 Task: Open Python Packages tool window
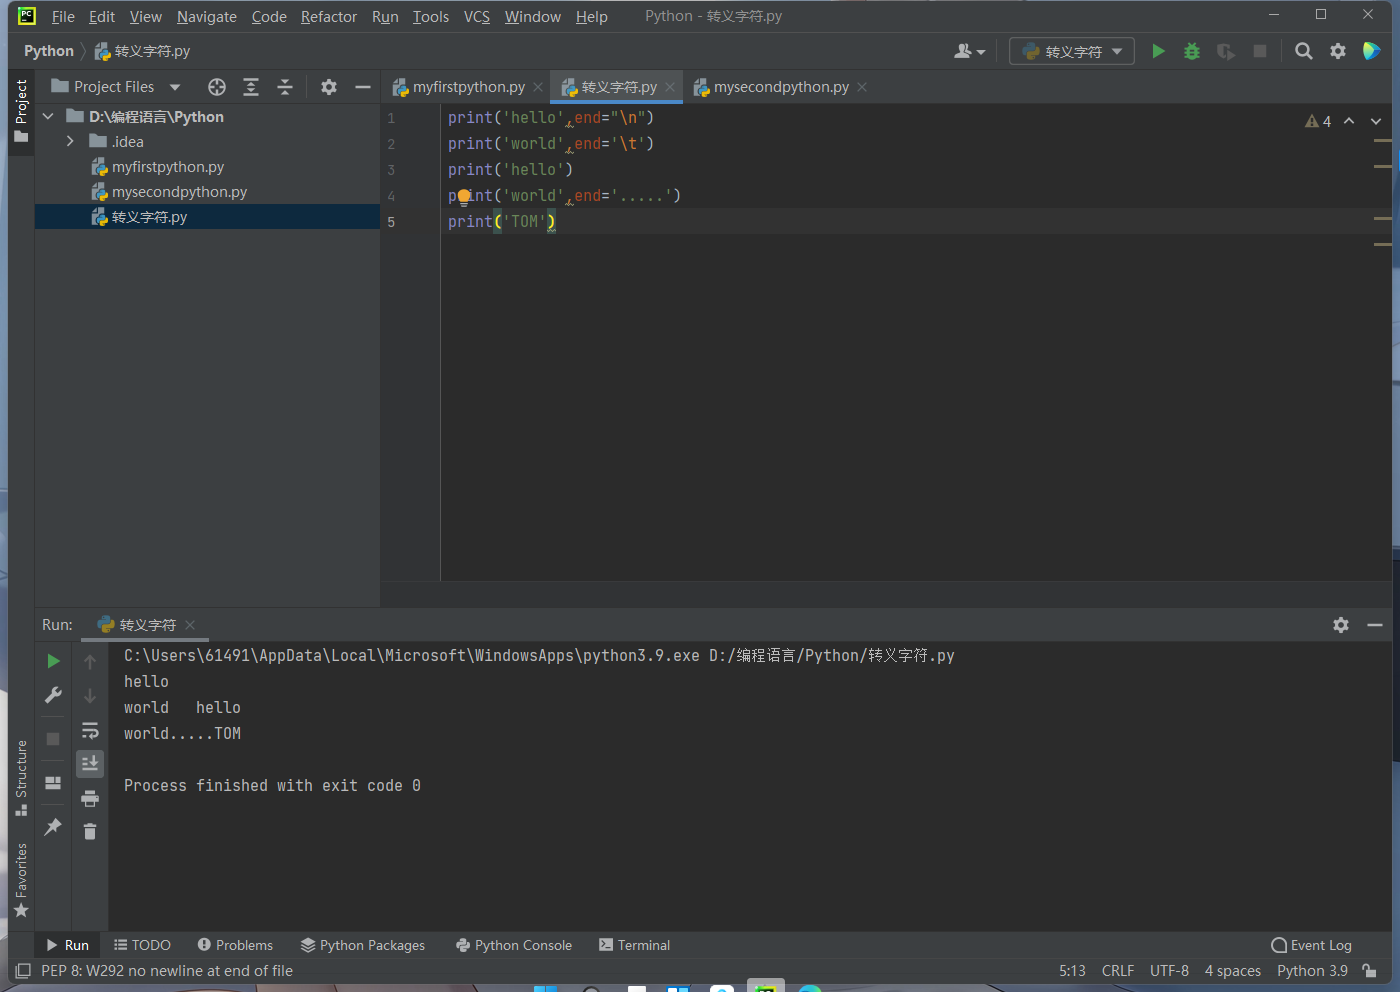click(363, 945)
